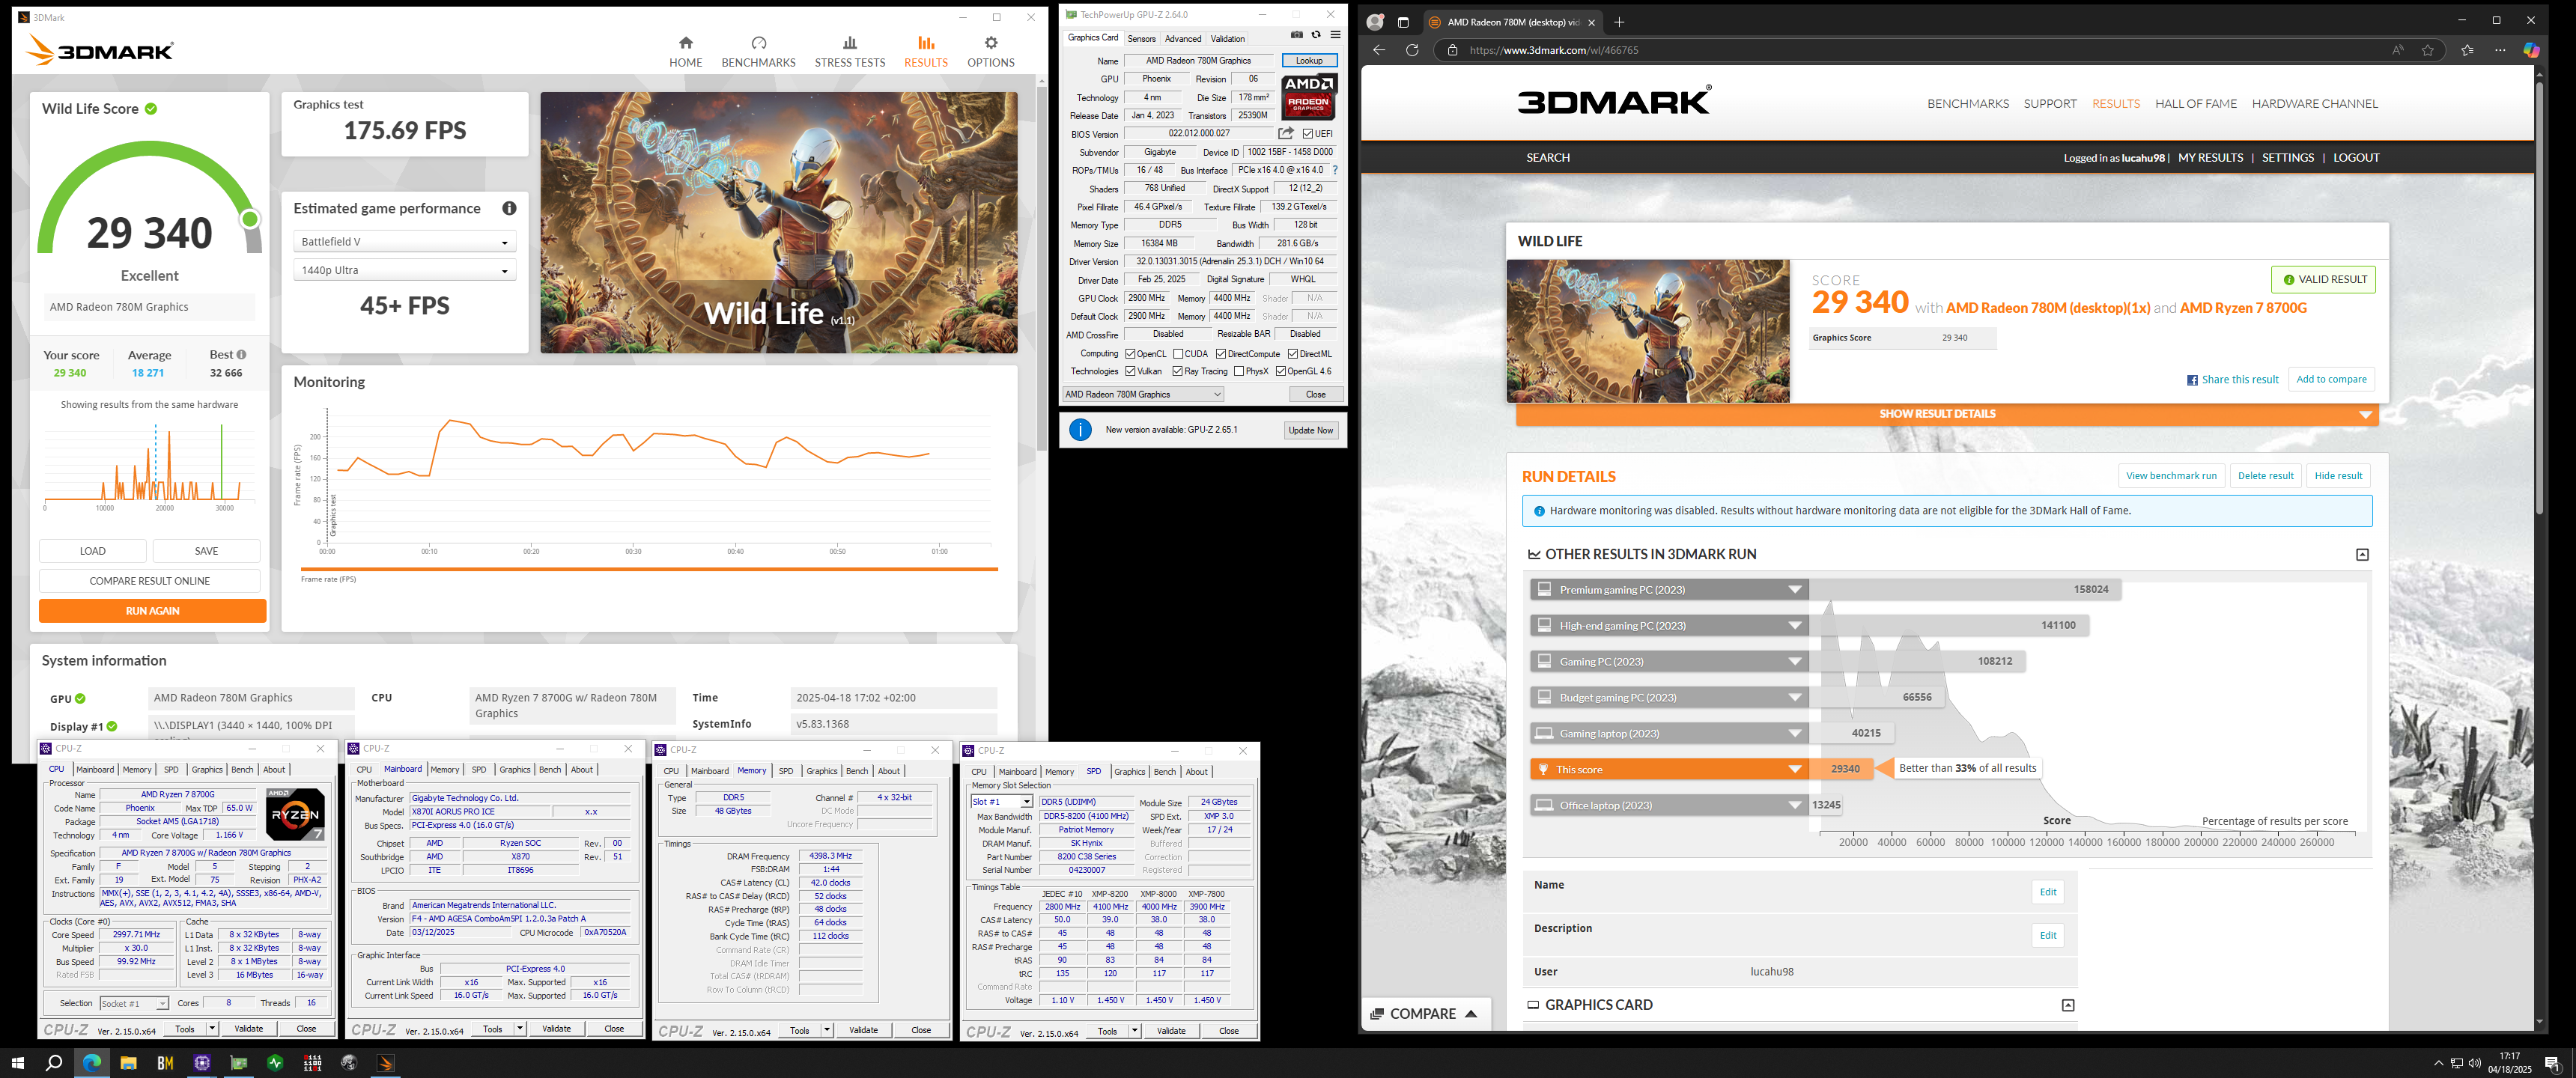Open Copilot in the Edge toolbar

(2531, 50)
